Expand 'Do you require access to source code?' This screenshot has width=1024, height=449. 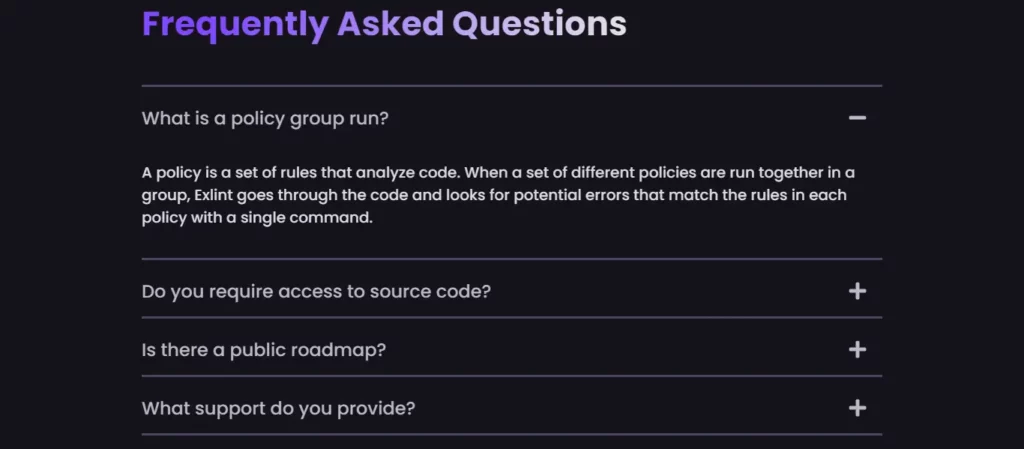(x=316, y=291)
